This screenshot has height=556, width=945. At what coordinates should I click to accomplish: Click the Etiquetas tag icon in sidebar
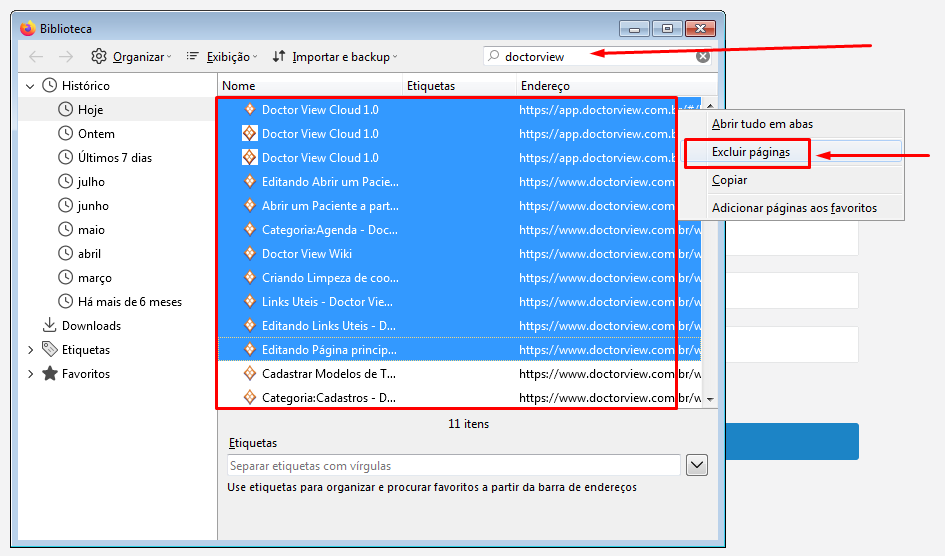[49, 350]
